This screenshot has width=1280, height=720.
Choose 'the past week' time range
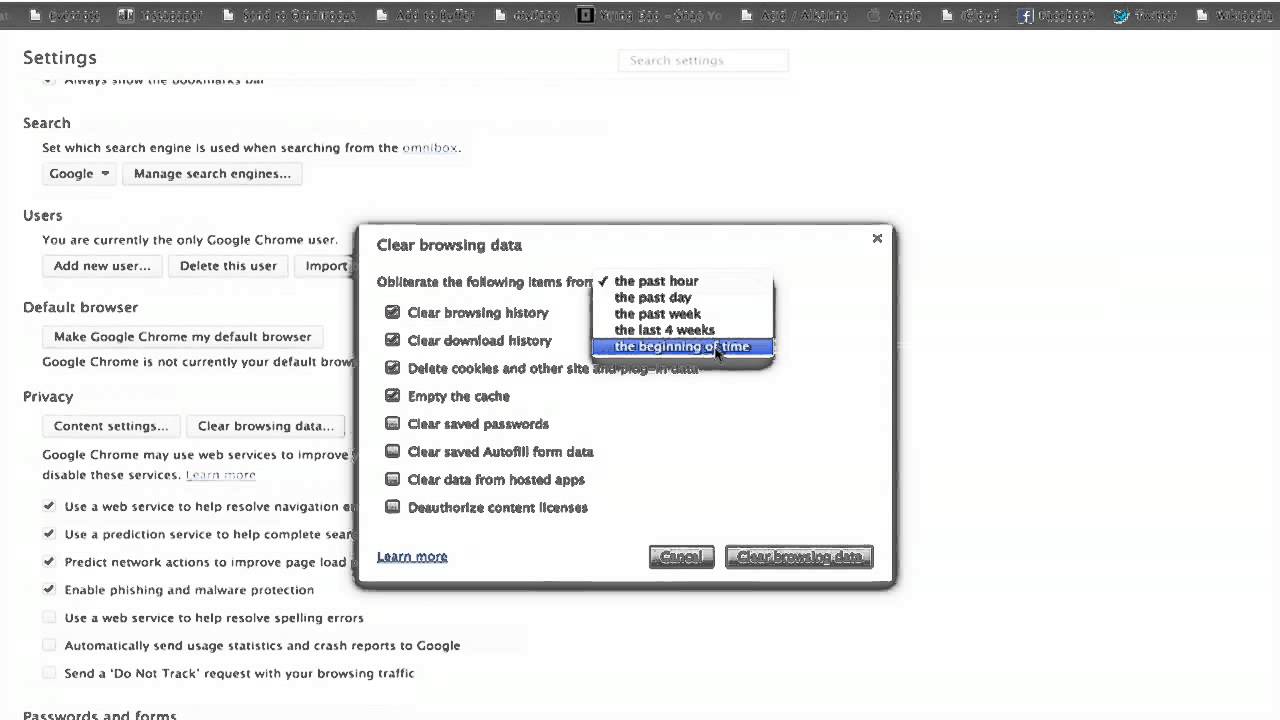(683, 314)
